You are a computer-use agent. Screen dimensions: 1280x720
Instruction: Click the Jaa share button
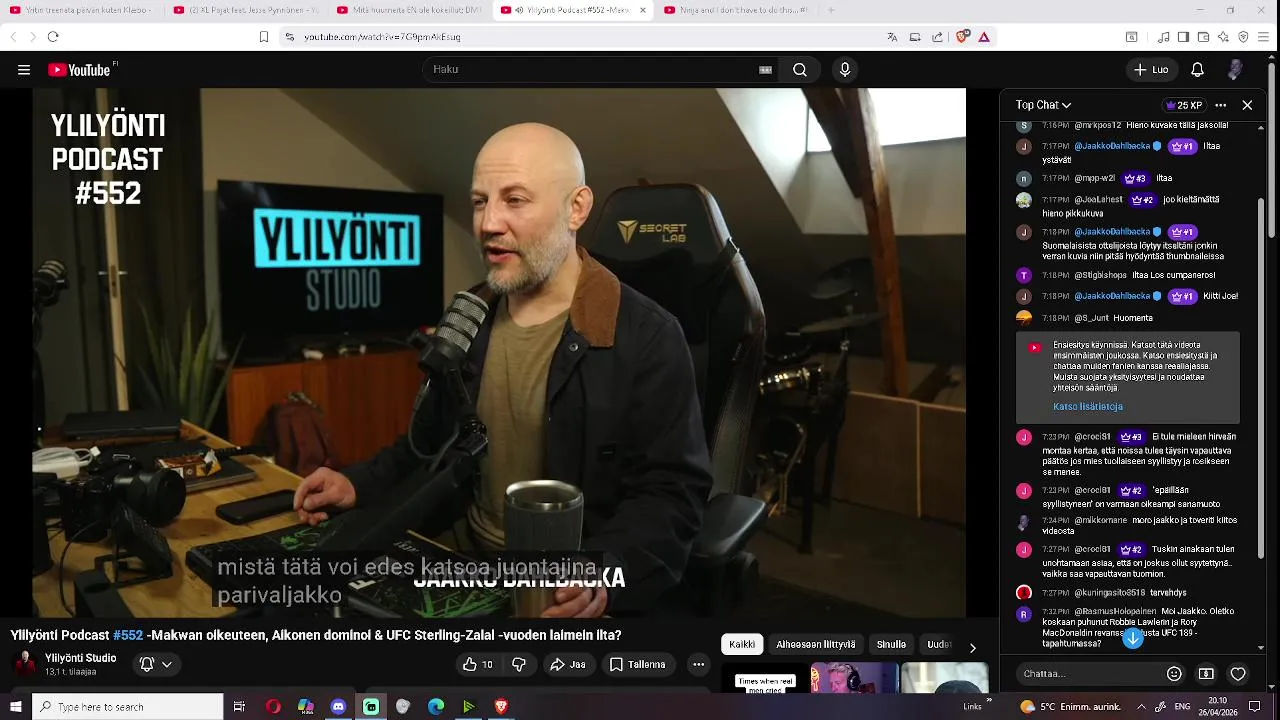click(568, 664)
